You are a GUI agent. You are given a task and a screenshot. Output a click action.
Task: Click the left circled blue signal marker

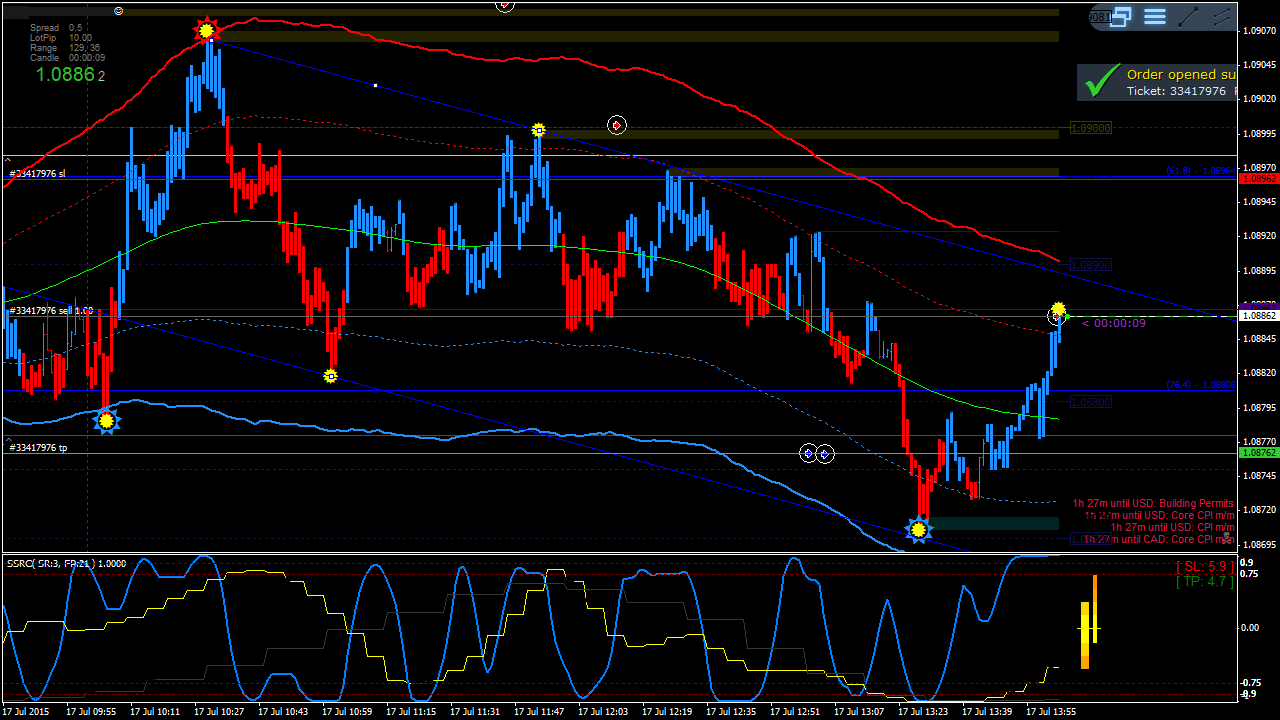click(808, 454)
